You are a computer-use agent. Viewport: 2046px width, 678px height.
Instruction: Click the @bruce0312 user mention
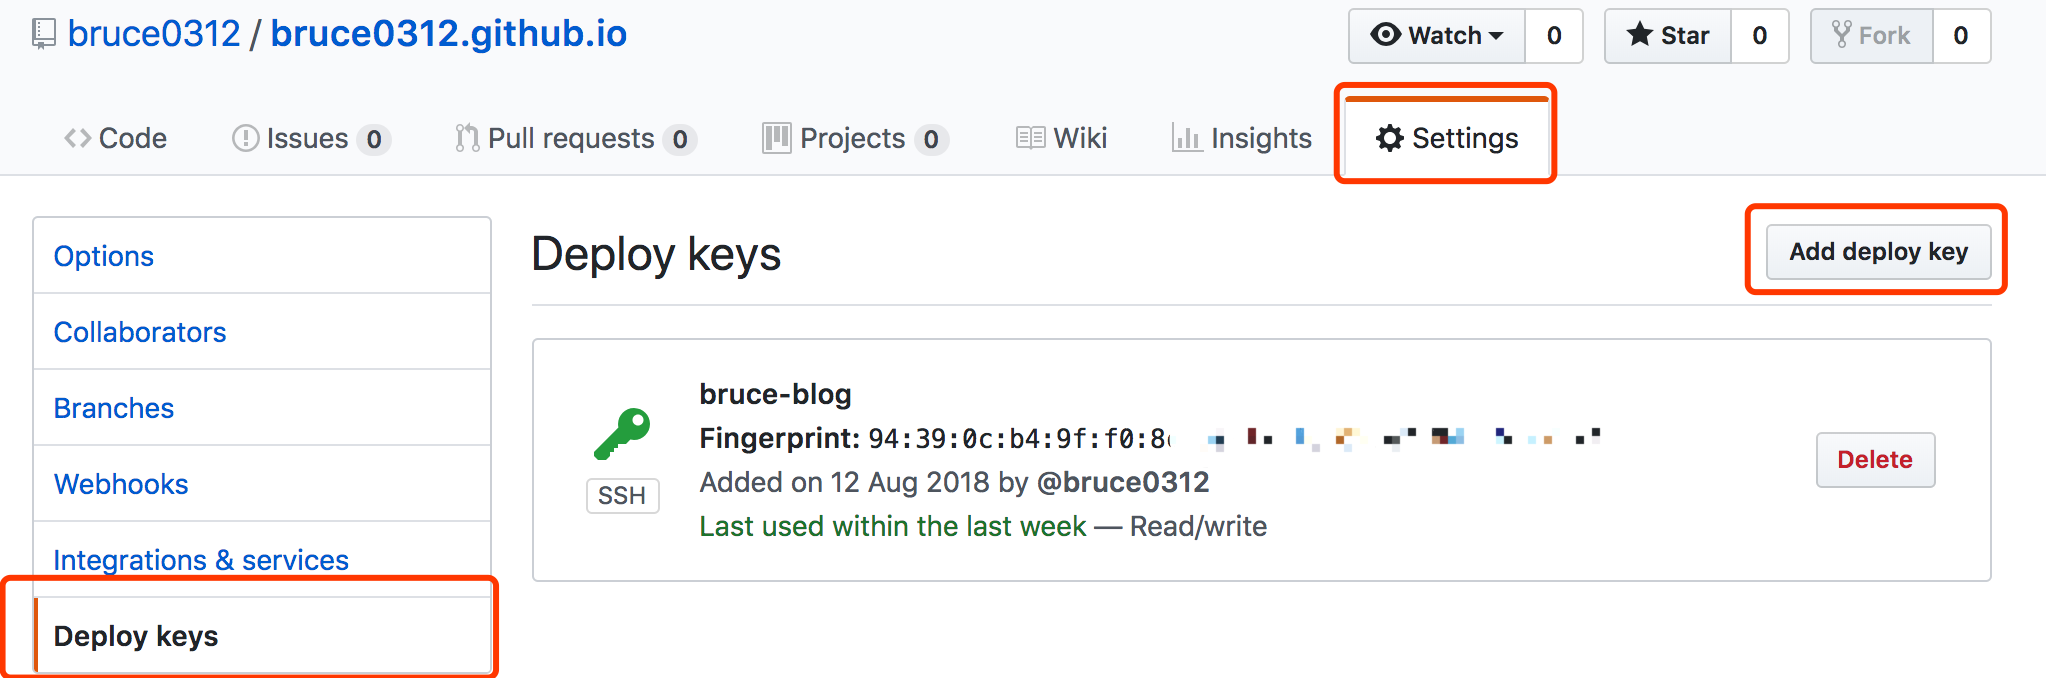(x=1123, y=482)
